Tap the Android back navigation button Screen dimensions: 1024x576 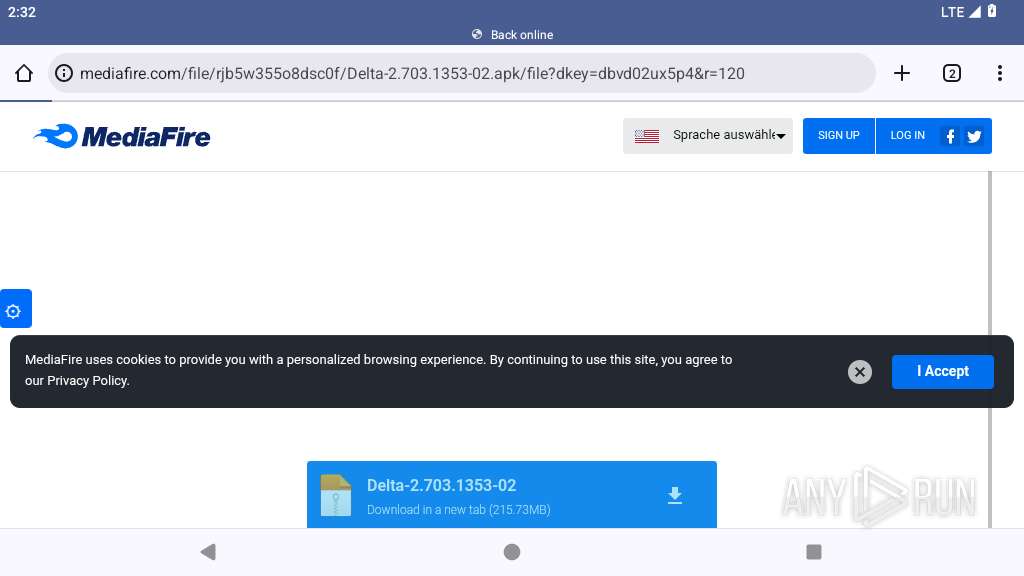pyautogui.click(x=208, y=552)
